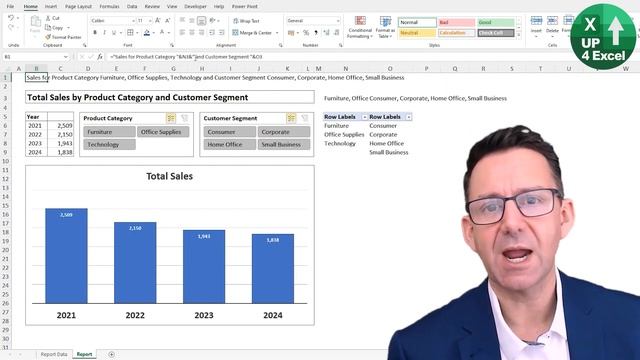The image size is (640, 360).
Task: Click the Align Left icon
Action: pyautogui.click(x=182, y=33)
